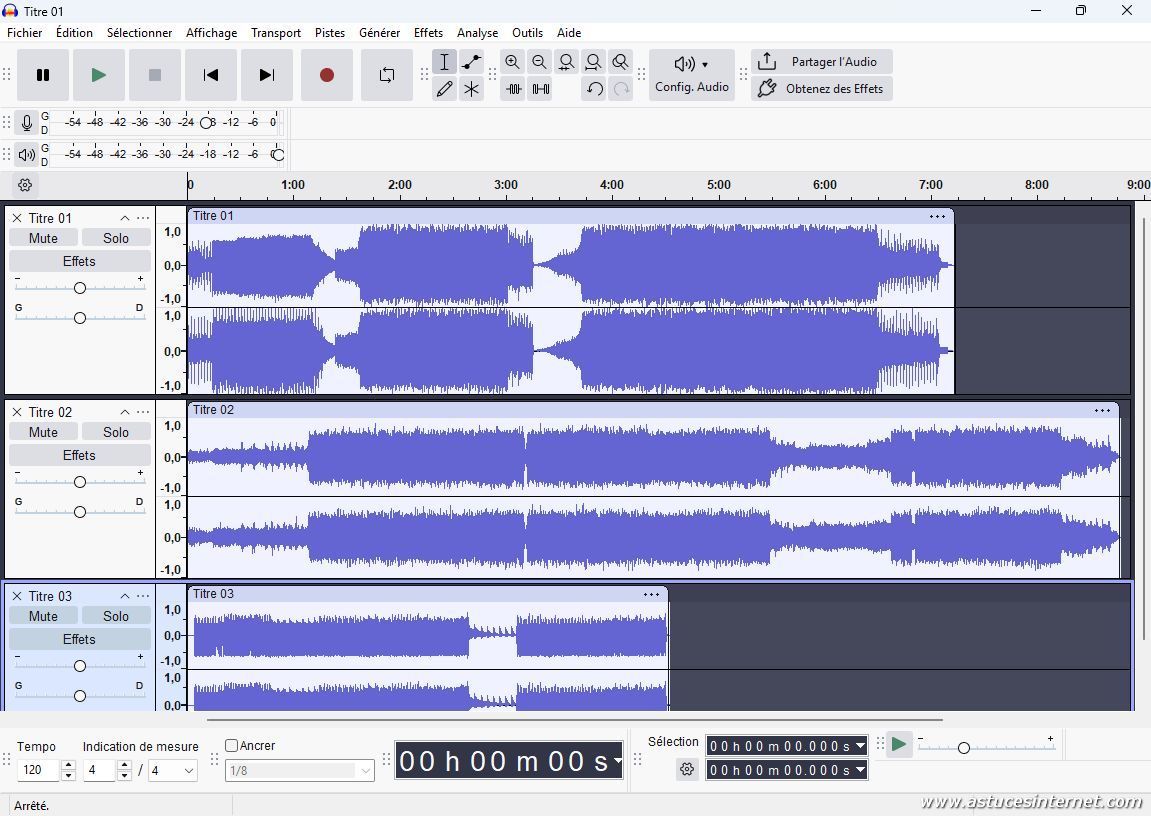
Task: Click the Titre 01 gain slider knob
Action: point(80,288)
